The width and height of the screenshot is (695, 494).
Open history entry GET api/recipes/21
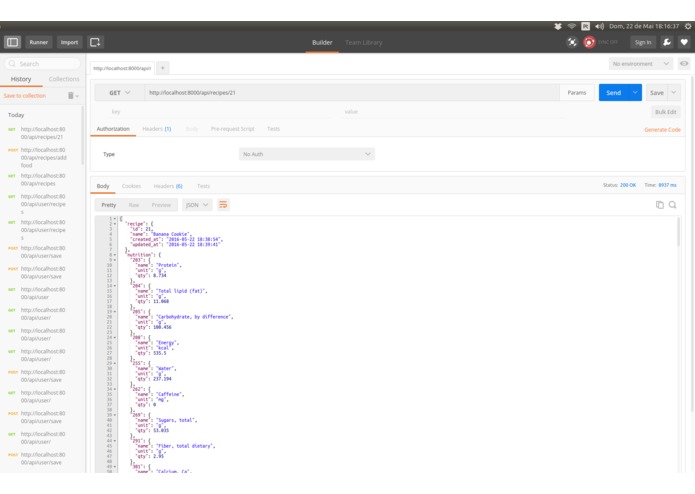click(x=42, y=133)
